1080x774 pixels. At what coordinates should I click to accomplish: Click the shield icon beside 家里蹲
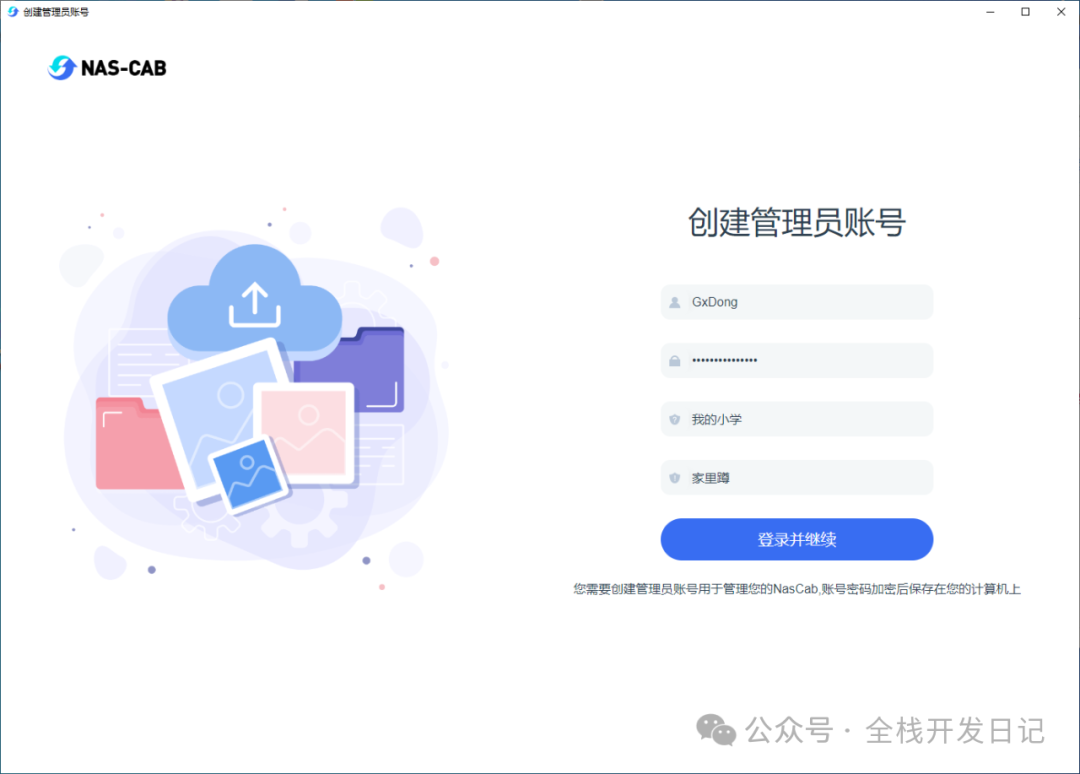pos(675,478)
